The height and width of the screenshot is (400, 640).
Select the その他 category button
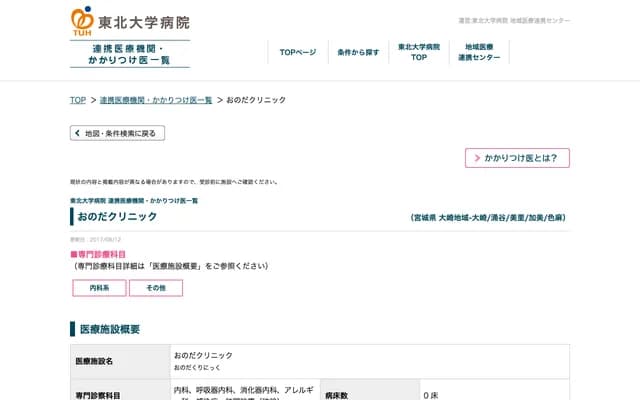click(156, 288)
